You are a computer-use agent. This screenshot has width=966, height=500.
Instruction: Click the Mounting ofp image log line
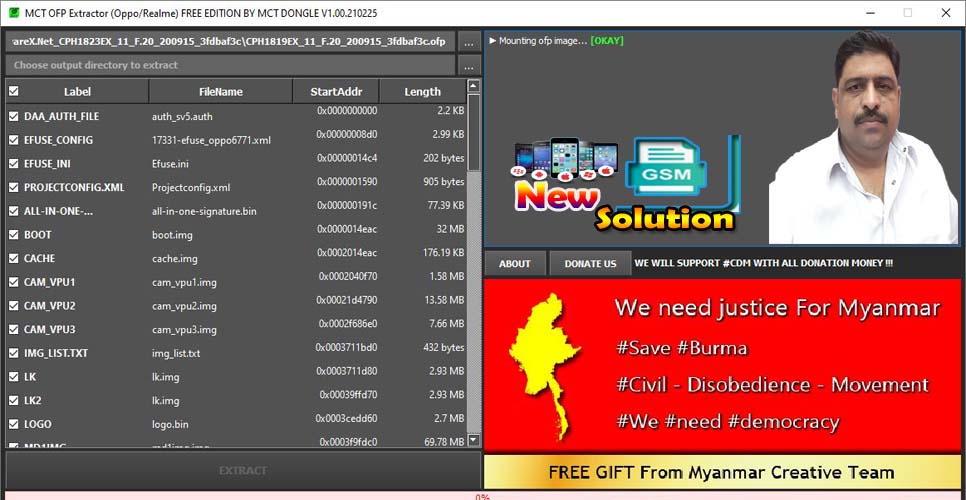point(556,41)
